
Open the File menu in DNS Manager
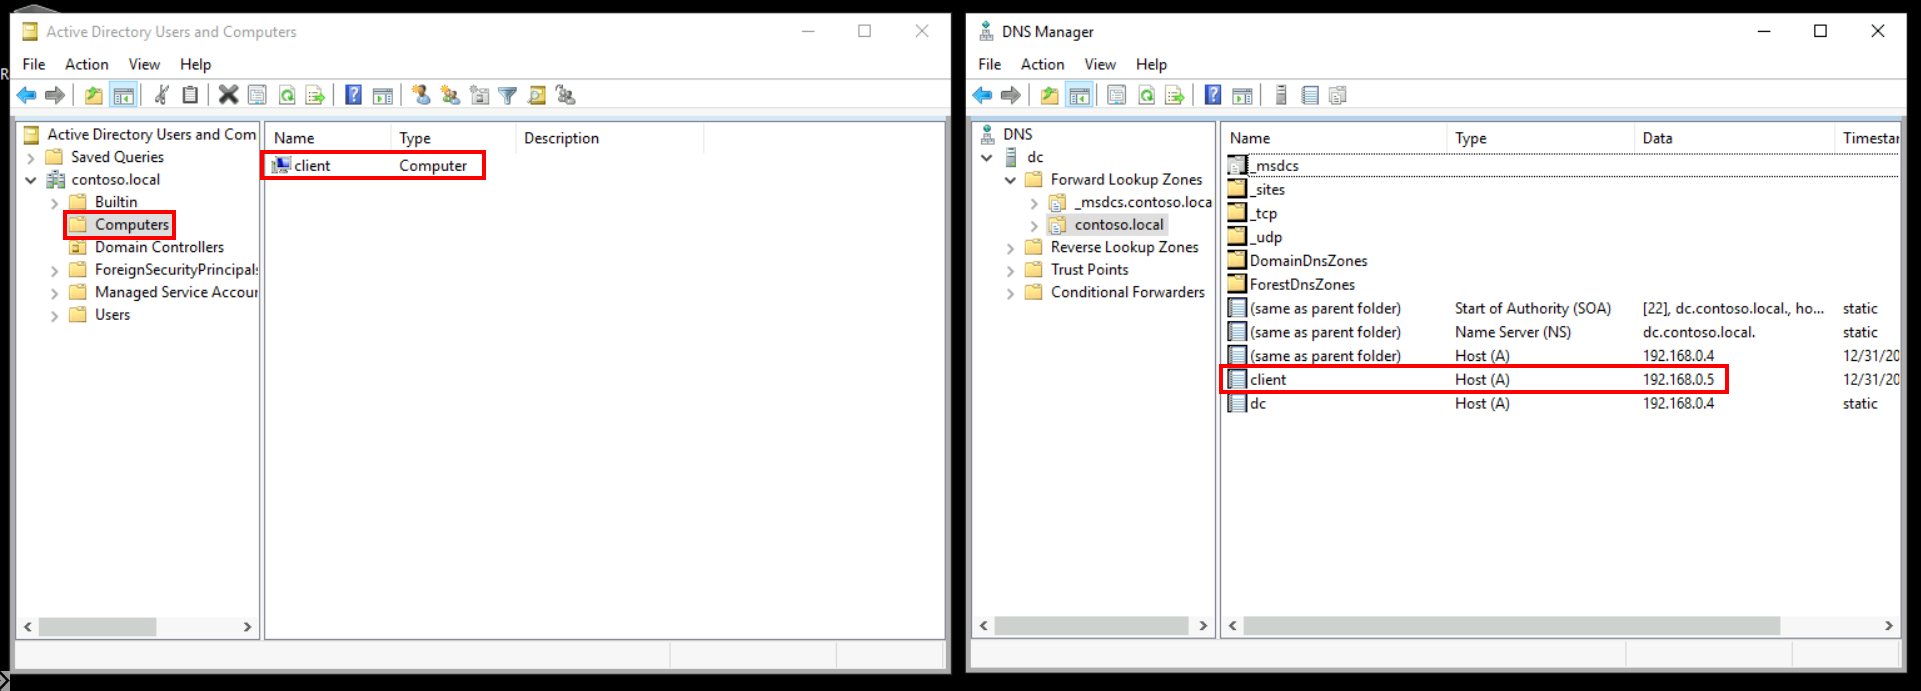pos(990,64)
